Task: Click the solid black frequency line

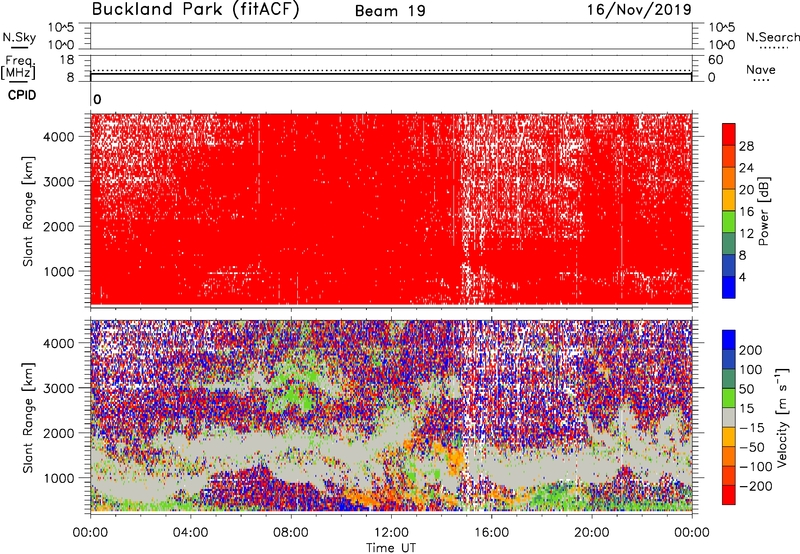Action: (x=391, y=74)
